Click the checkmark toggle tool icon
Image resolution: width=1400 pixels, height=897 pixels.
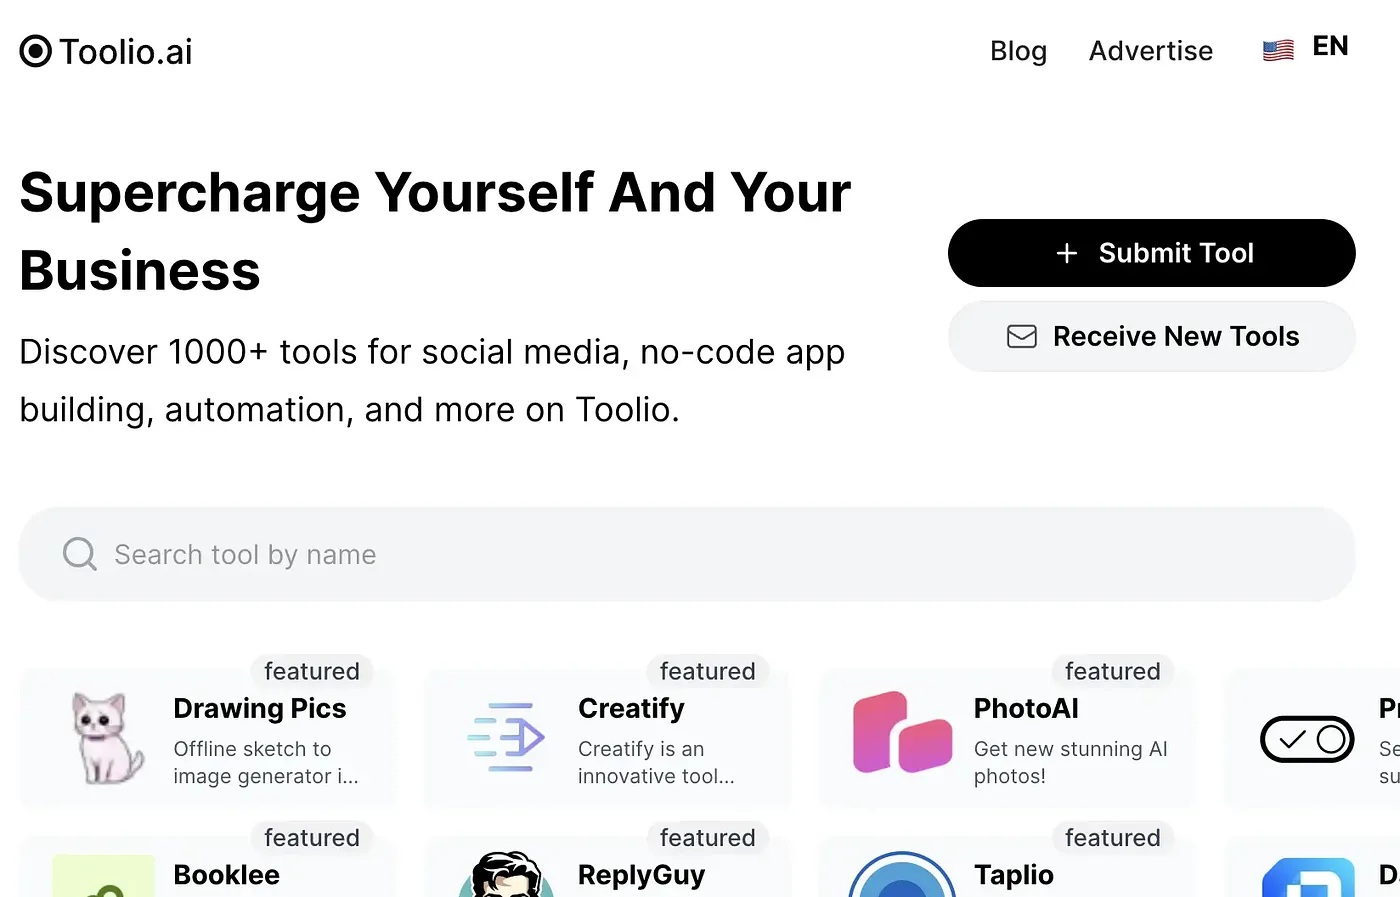click(x=1307, y=739)
